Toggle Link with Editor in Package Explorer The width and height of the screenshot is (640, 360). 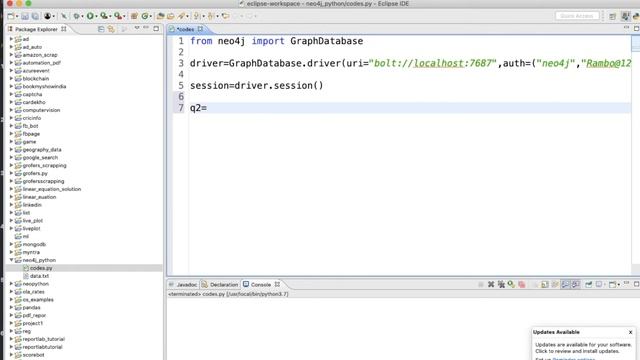coord(111,29)
